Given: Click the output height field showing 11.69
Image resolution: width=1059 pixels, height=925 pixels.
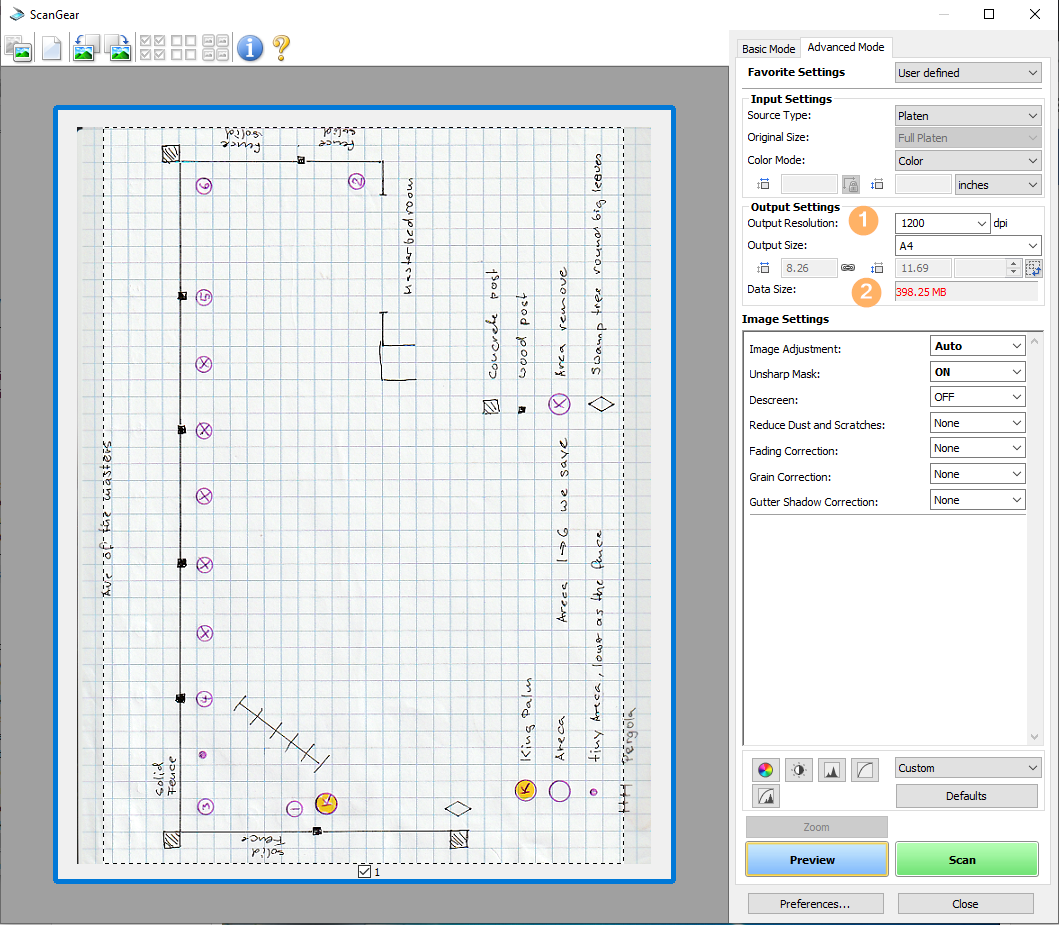Looking at the screenshot, I should coord(923,268).
